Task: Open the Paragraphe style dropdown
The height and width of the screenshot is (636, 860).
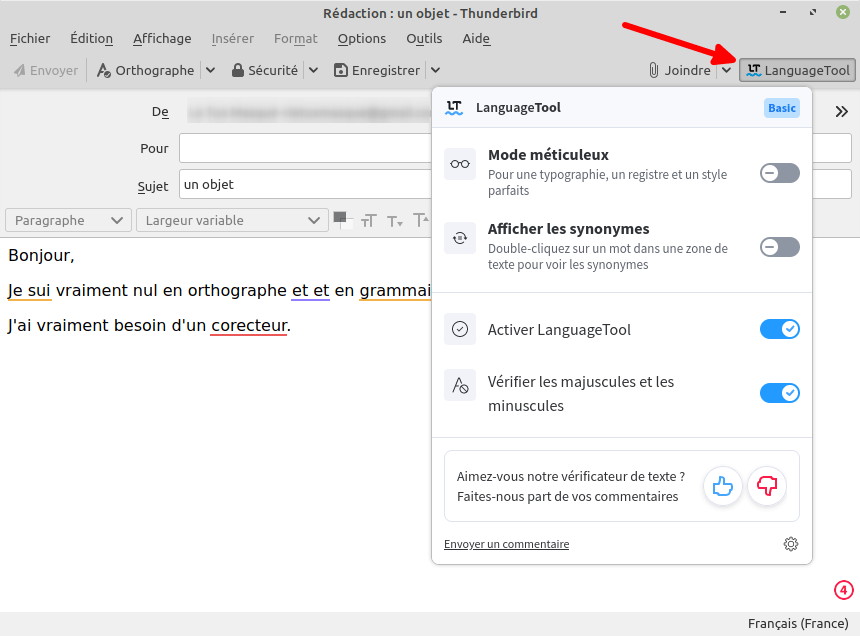Action: (x=68, y=220)
